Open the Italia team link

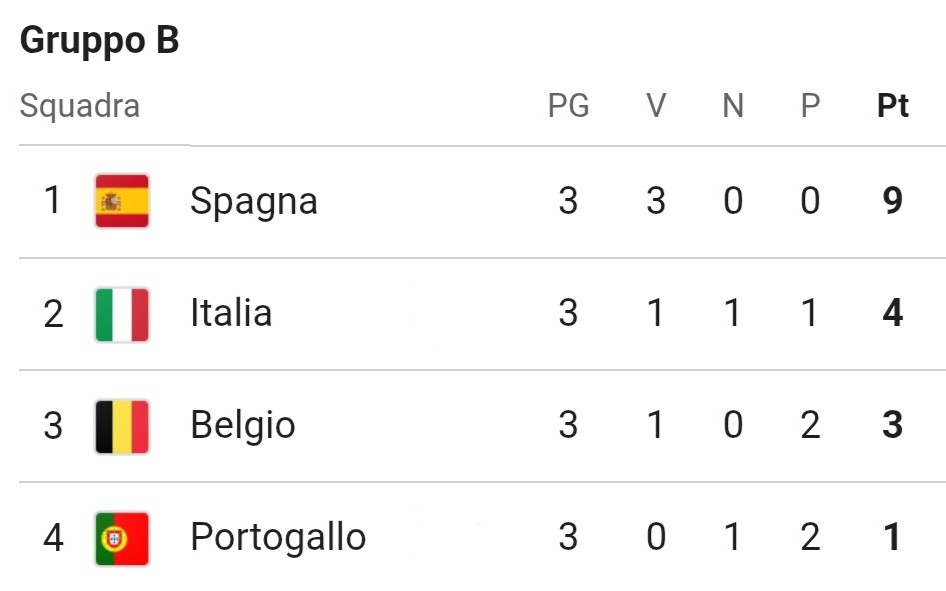pyautogui.click(x=231, y=313)
